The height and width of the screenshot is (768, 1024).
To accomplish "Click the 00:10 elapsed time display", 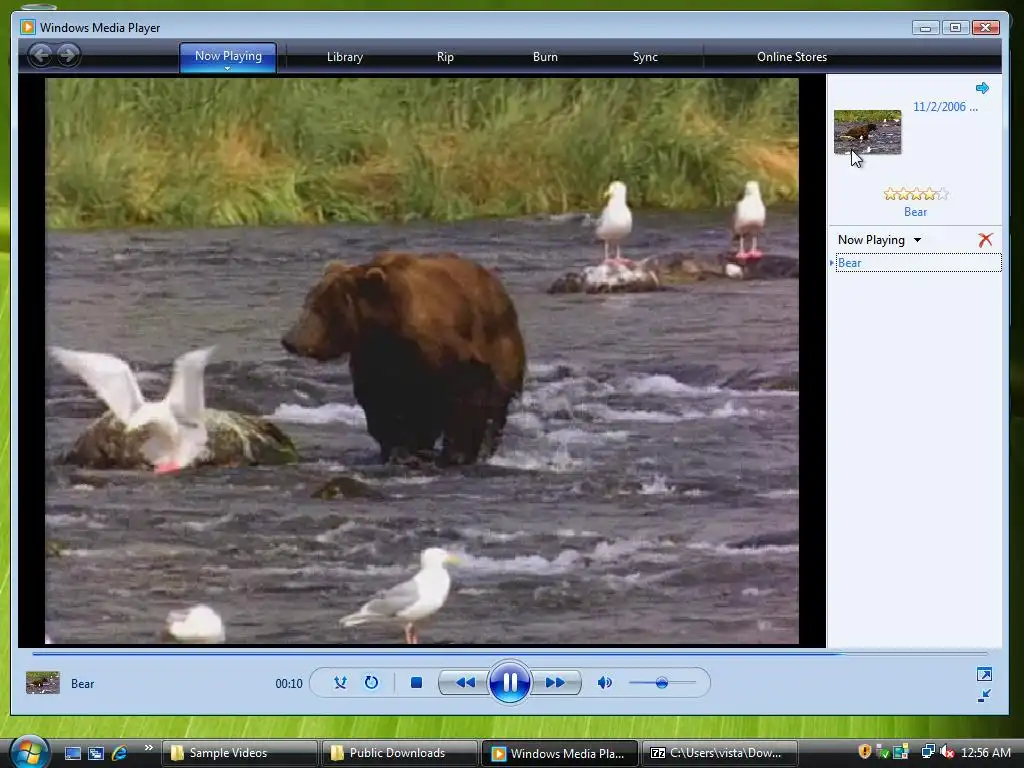I will point(289,684).
